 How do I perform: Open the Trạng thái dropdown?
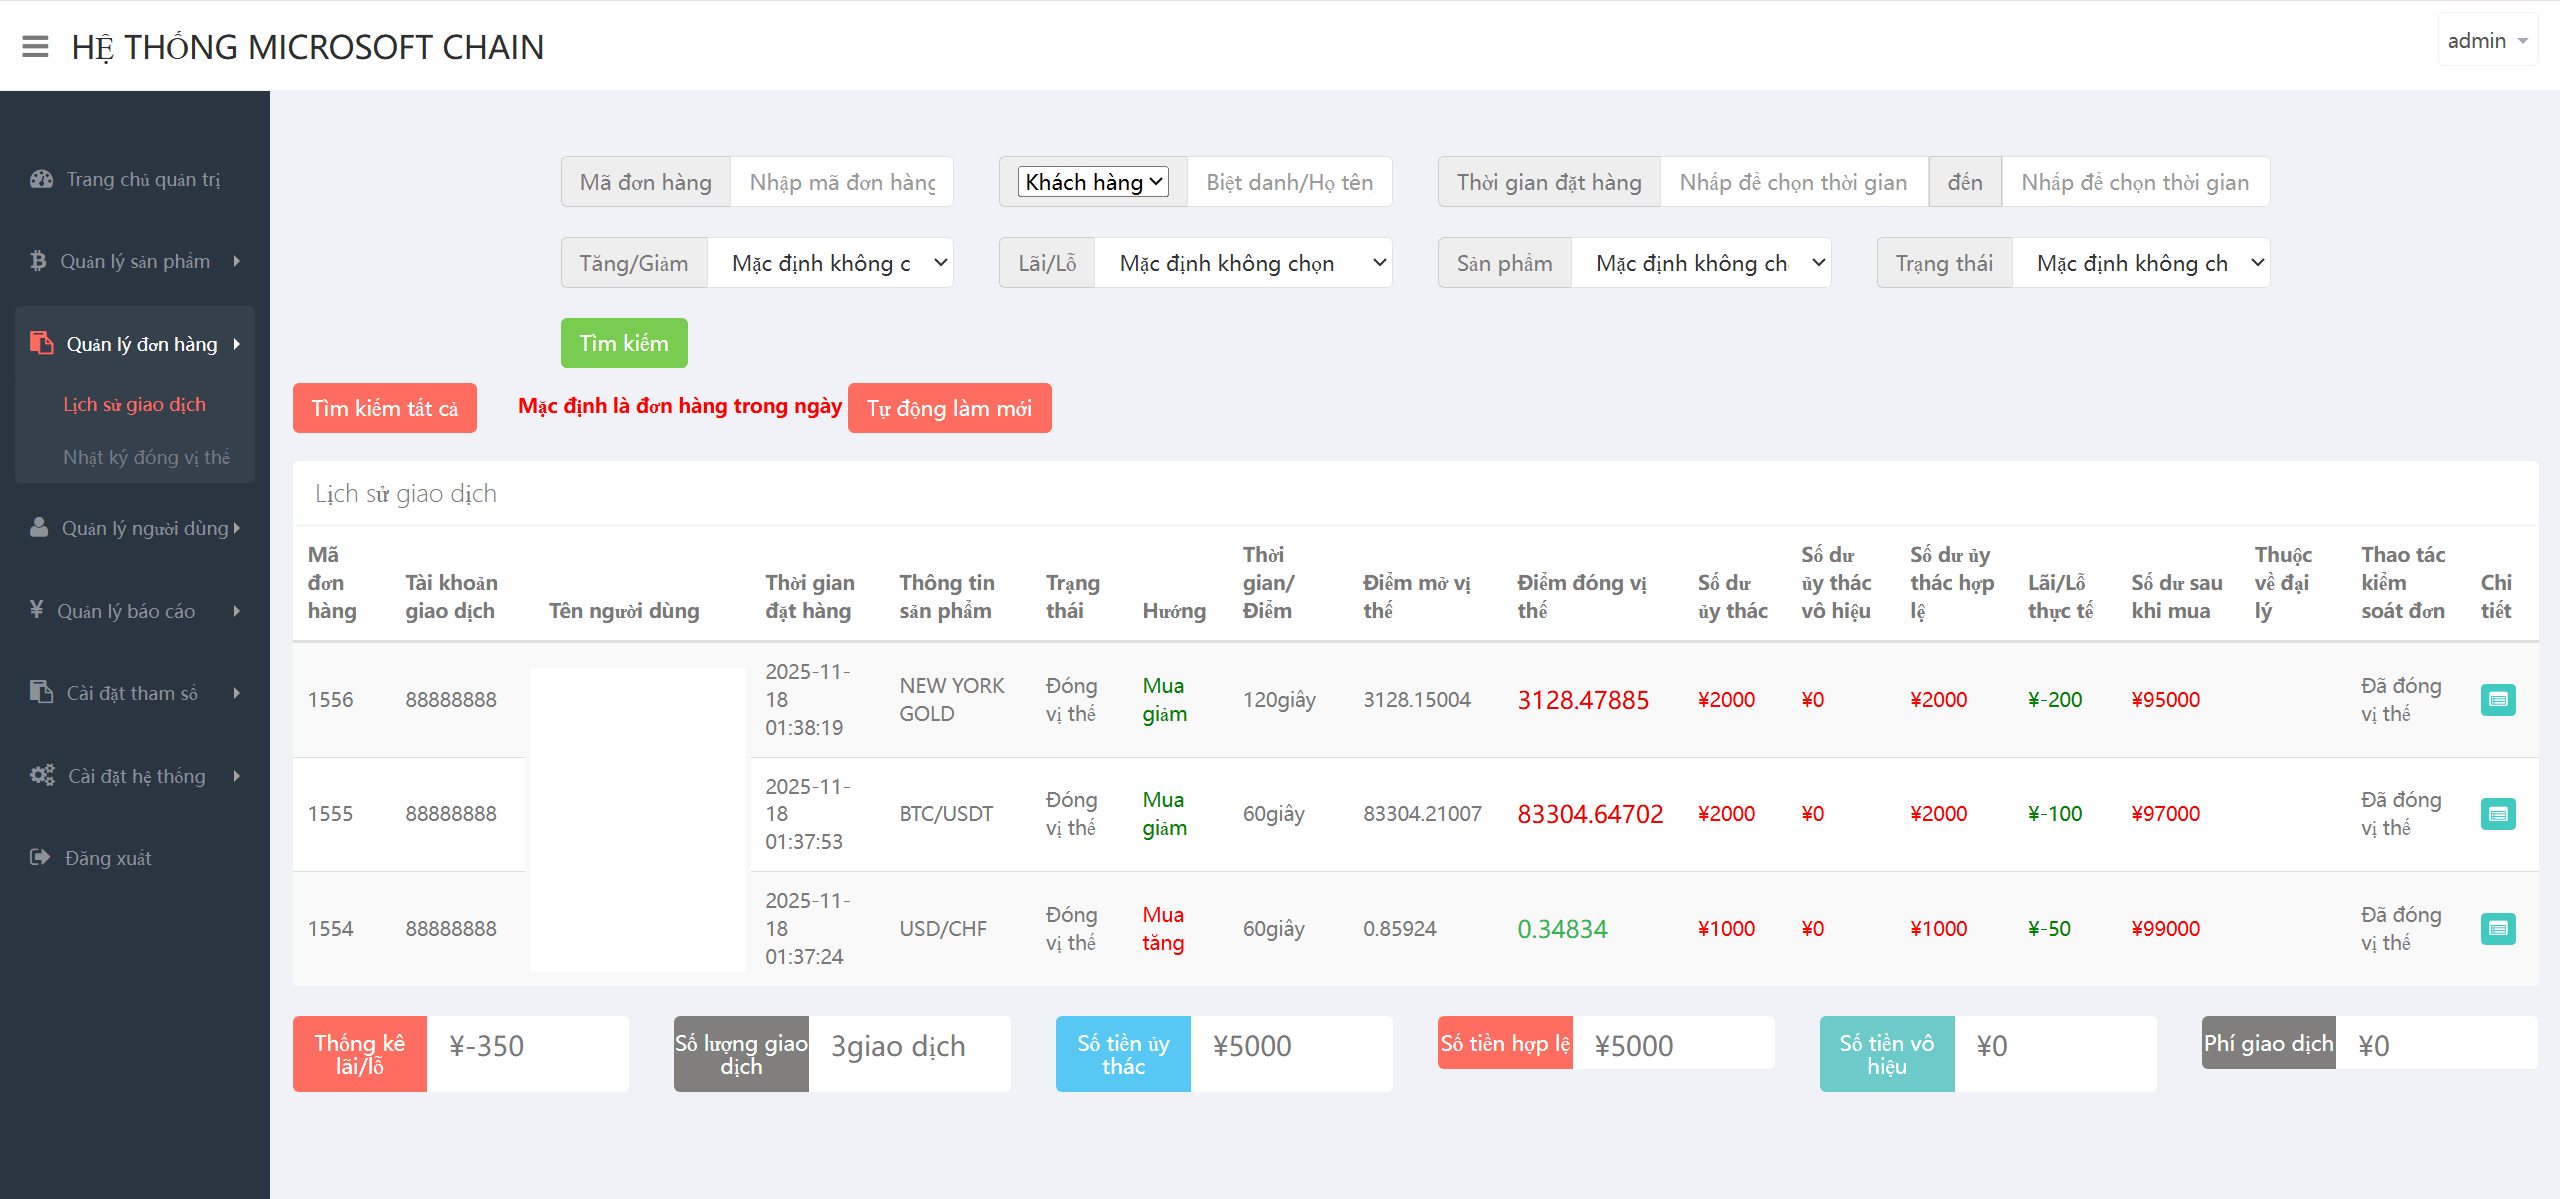pos(2140,263)
